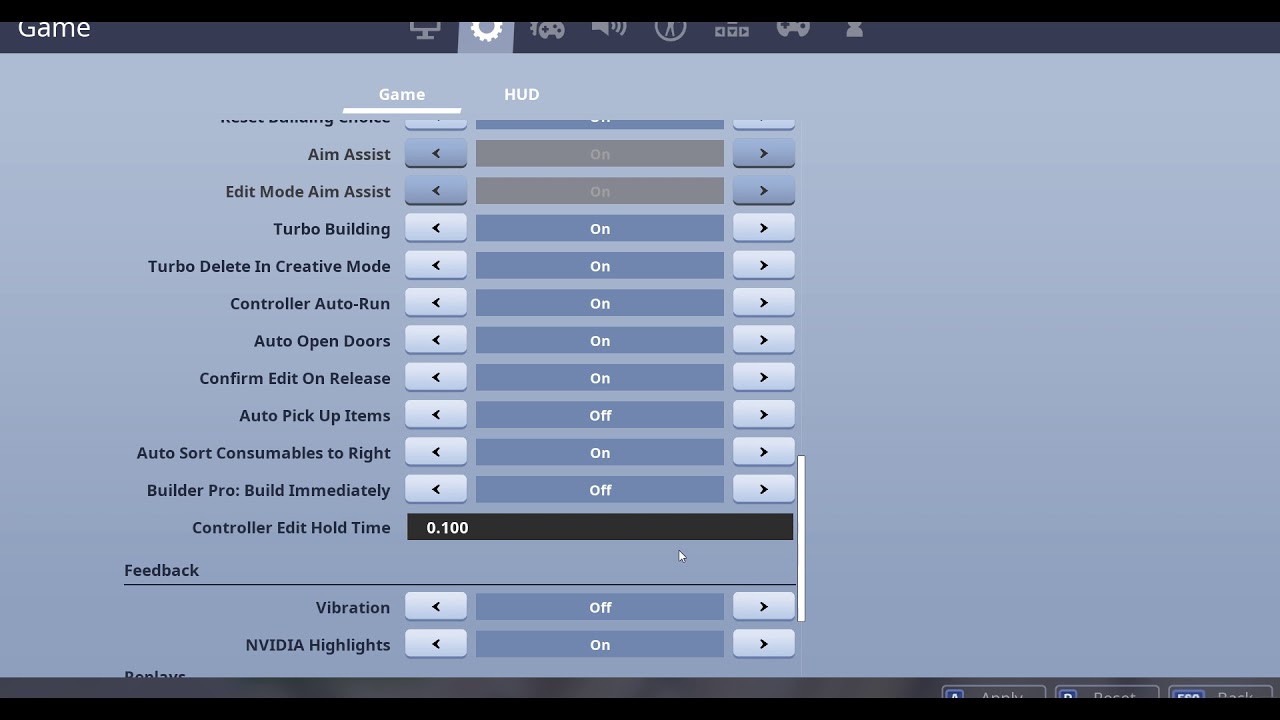Open the Controller layout gamepad icon
Image resolution: width=1280 pixels, height=720 pixels.
point(793,28)
